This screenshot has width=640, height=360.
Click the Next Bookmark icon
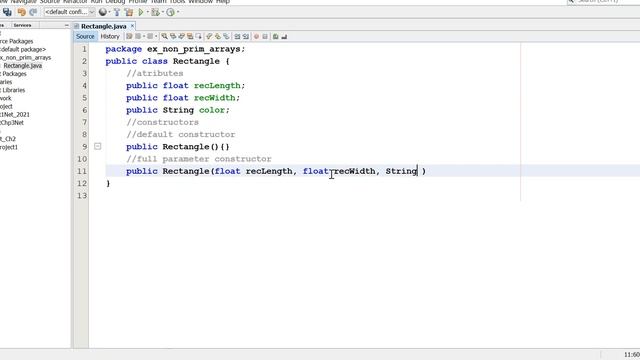(218, 36)
